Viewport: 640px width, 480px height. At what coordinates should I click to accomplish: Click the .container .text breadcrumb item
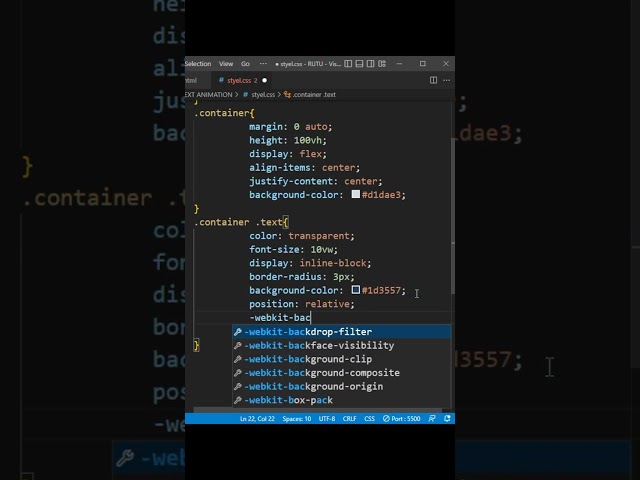click(x=314, y=94)
